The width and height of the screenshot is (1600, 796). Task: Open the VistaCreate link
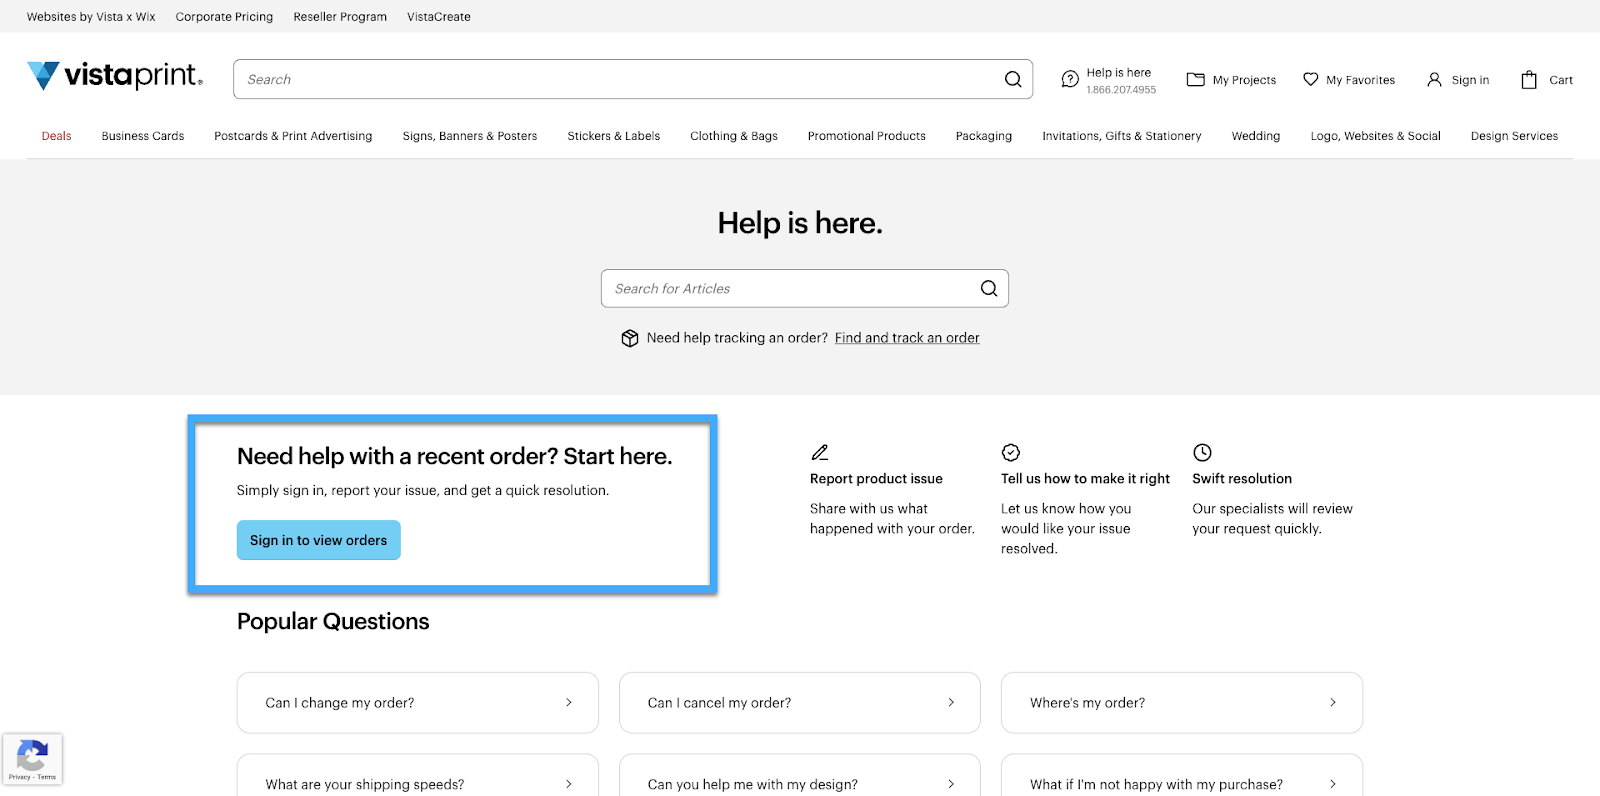pyautogui.click(x=439, y=17)
